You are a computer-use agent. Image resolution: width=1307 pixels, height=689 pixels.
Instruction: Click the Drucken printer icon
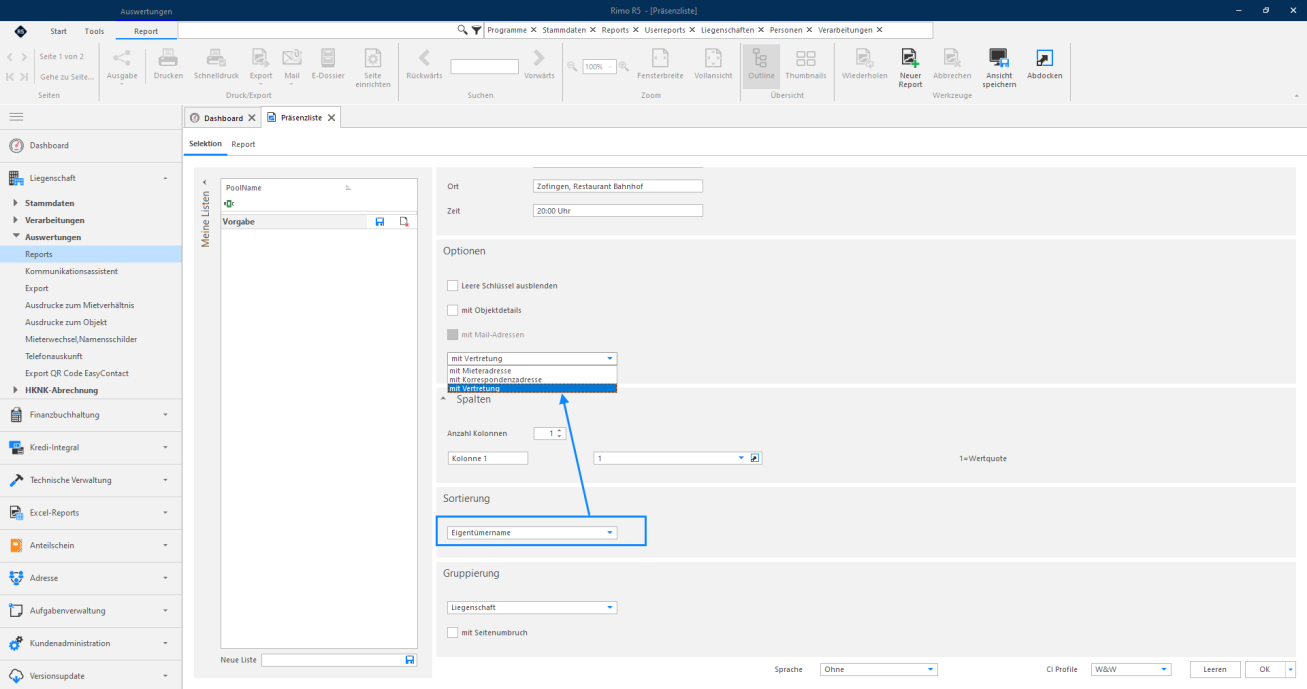click(x=168, y=58)
